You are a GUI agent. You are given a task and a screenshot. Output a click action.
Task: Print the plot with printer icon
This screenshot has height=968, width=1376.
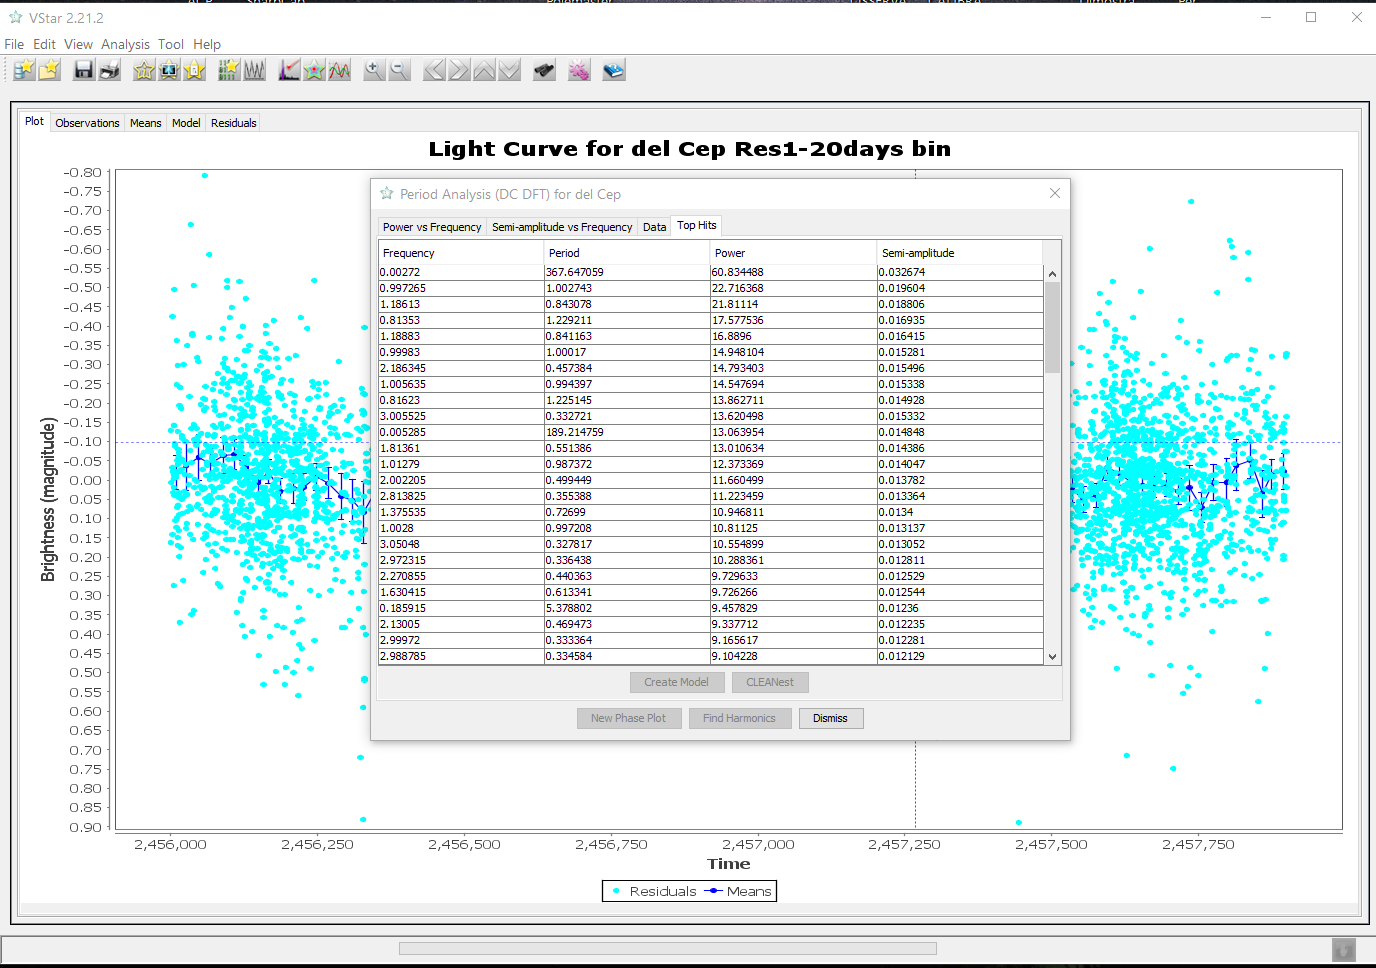pyautogui.click(x=109, y=70)
